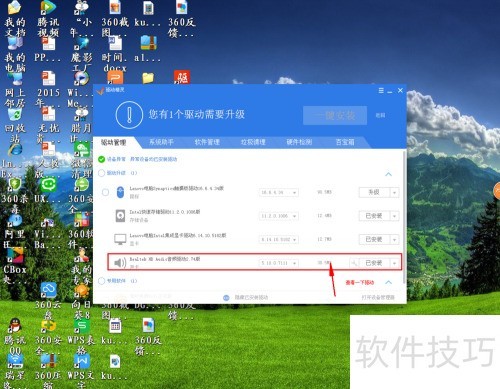The image size is (500, 389).
Task: Click the Intel display monitor device icon
Action: (x=120, y=239)
